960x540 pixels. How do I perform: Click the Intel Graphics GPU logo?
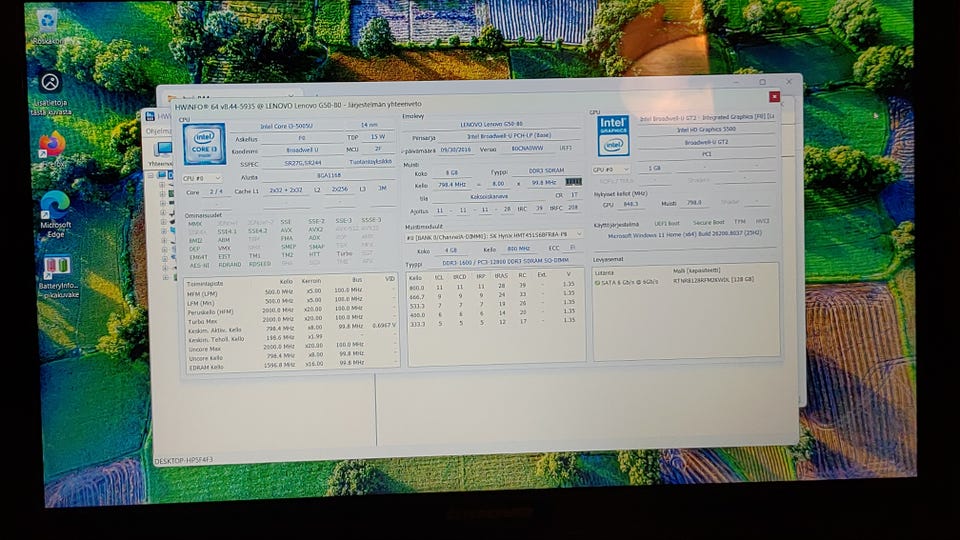pos(613,135)
